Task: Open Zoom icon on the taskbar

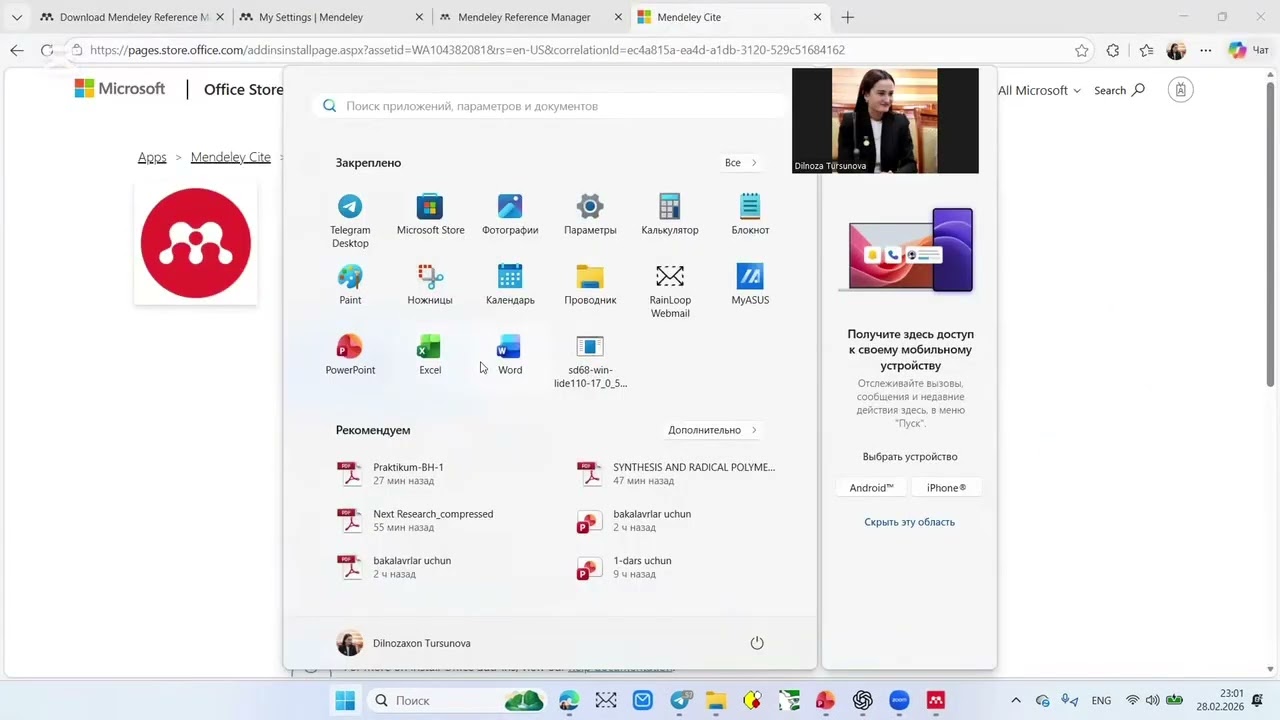Action: pos(898,701)
